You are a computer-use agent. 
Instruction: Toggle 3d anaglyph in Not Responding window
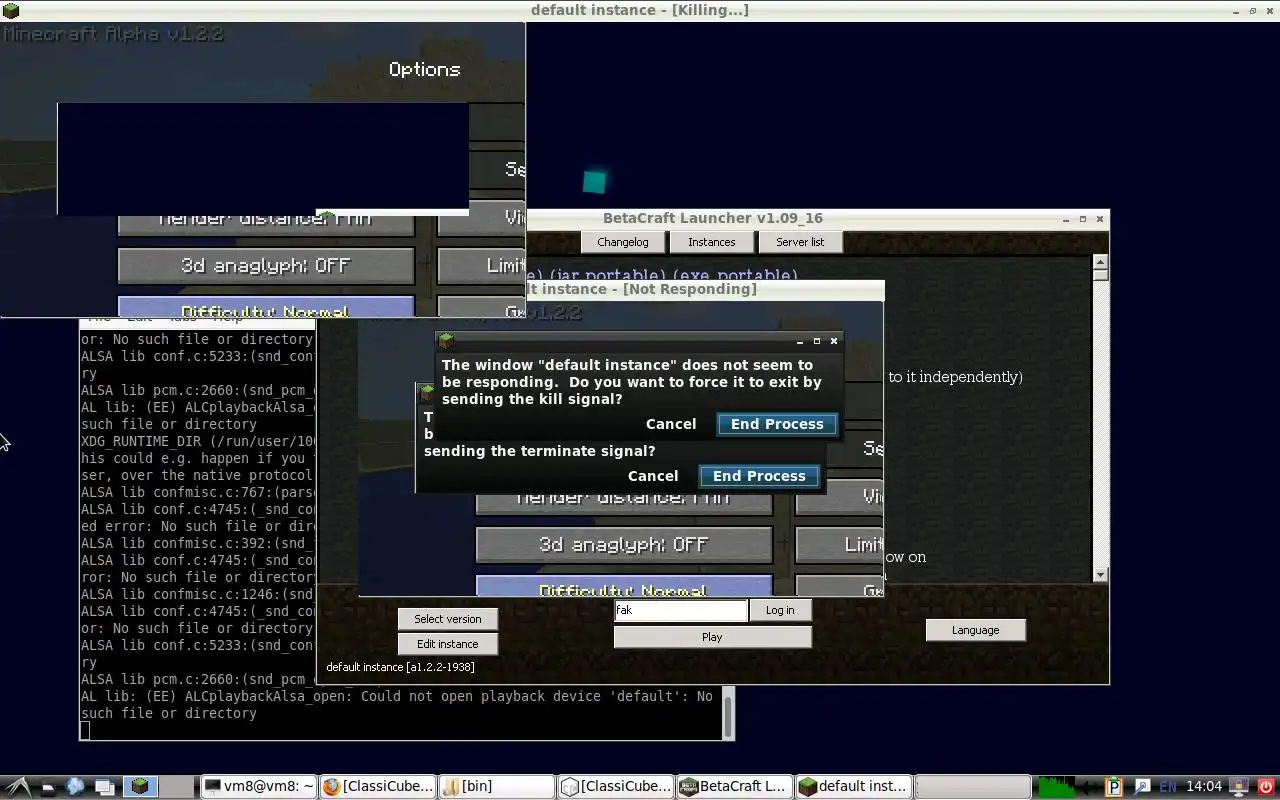[x=624, y=545]
